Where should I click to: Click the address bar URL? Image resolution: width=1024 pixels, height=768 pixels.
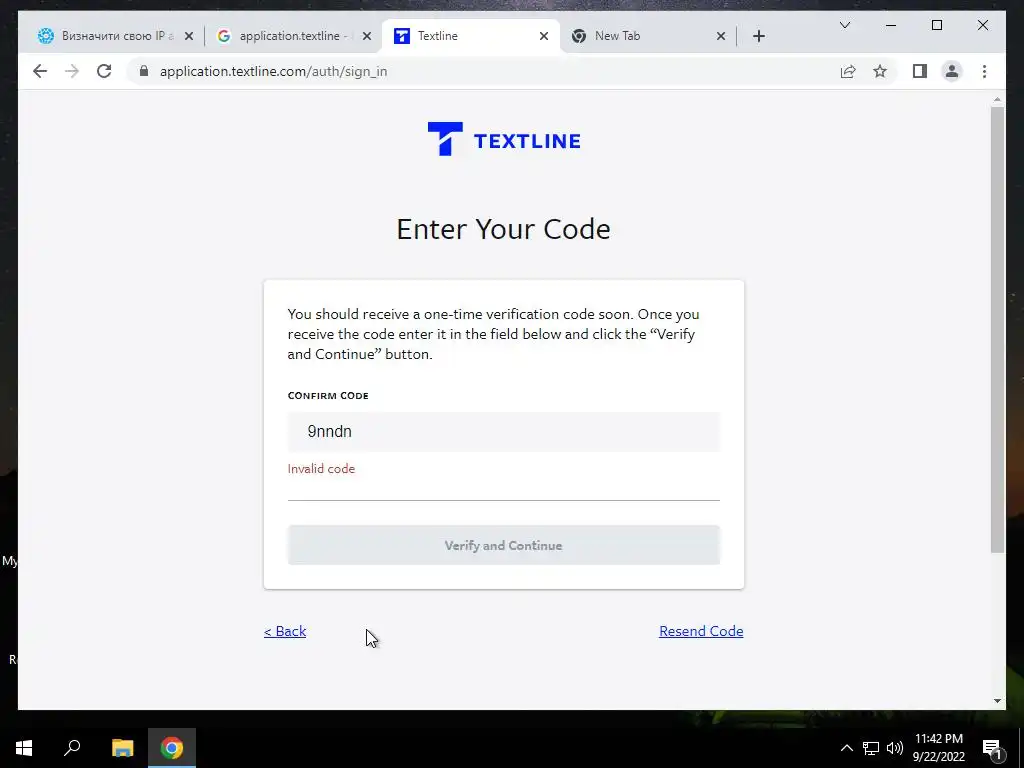coord(274,71)
